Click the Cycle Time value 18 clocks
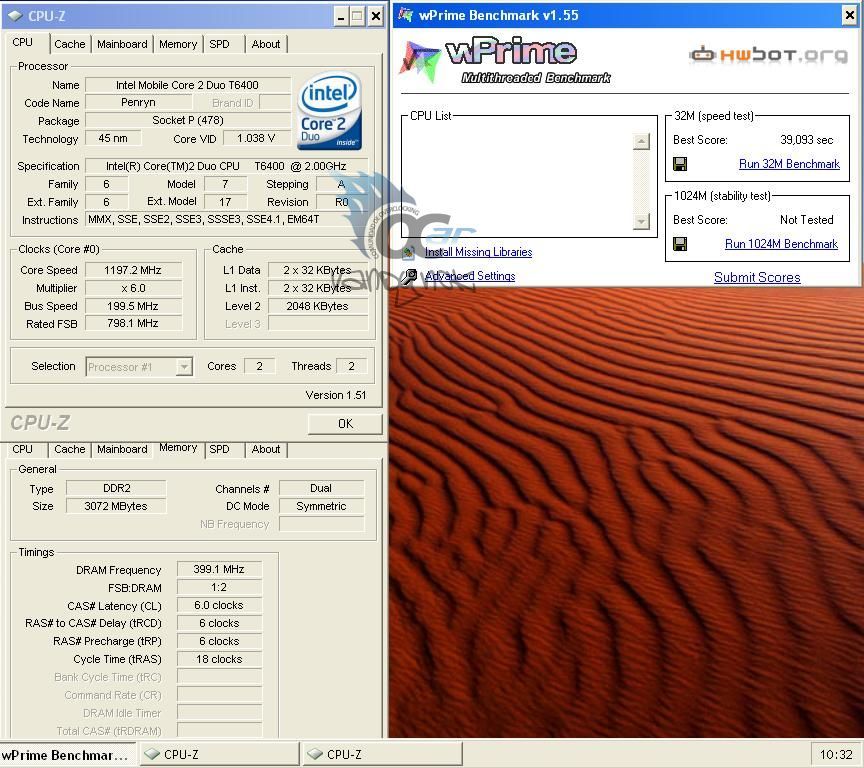Screen dimensions: 864x768 [x=219, y=659]
